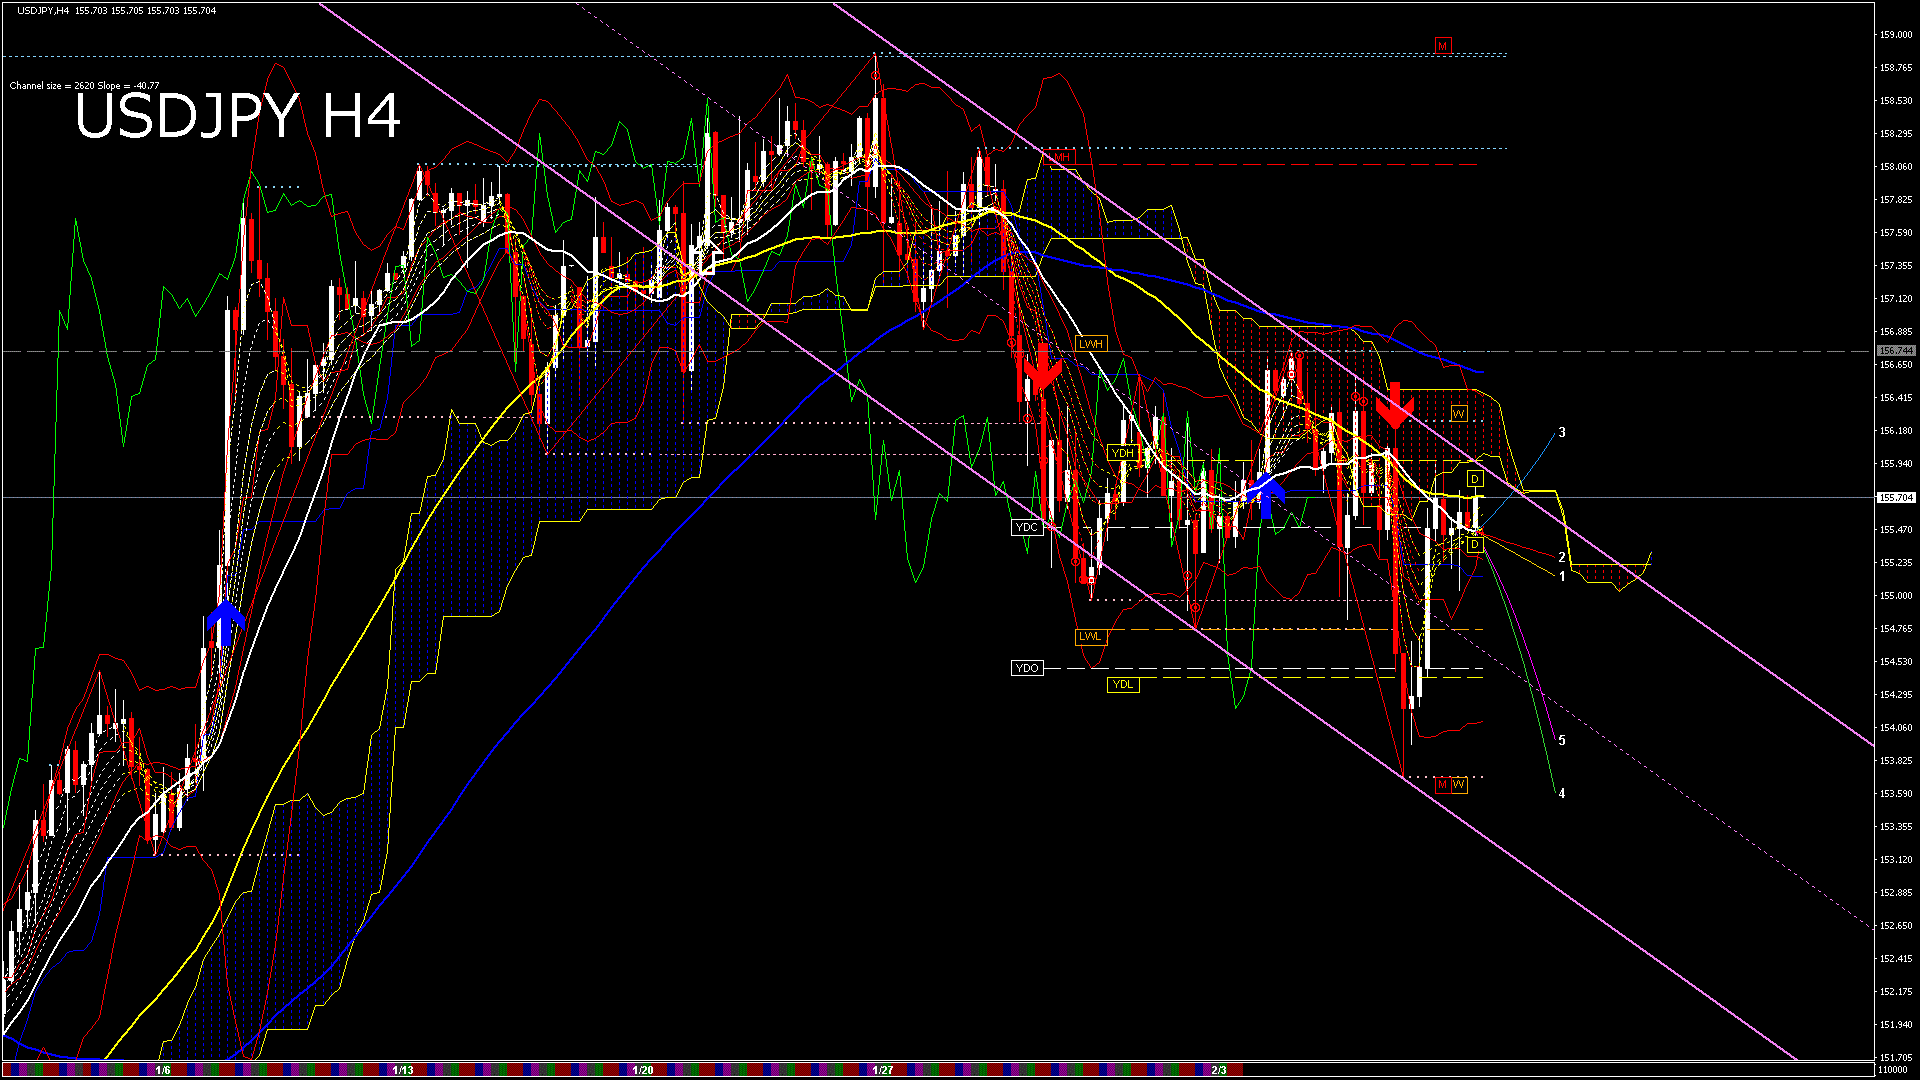
Task: Click the Channel size and slope text
Action: tap(84, 86)
